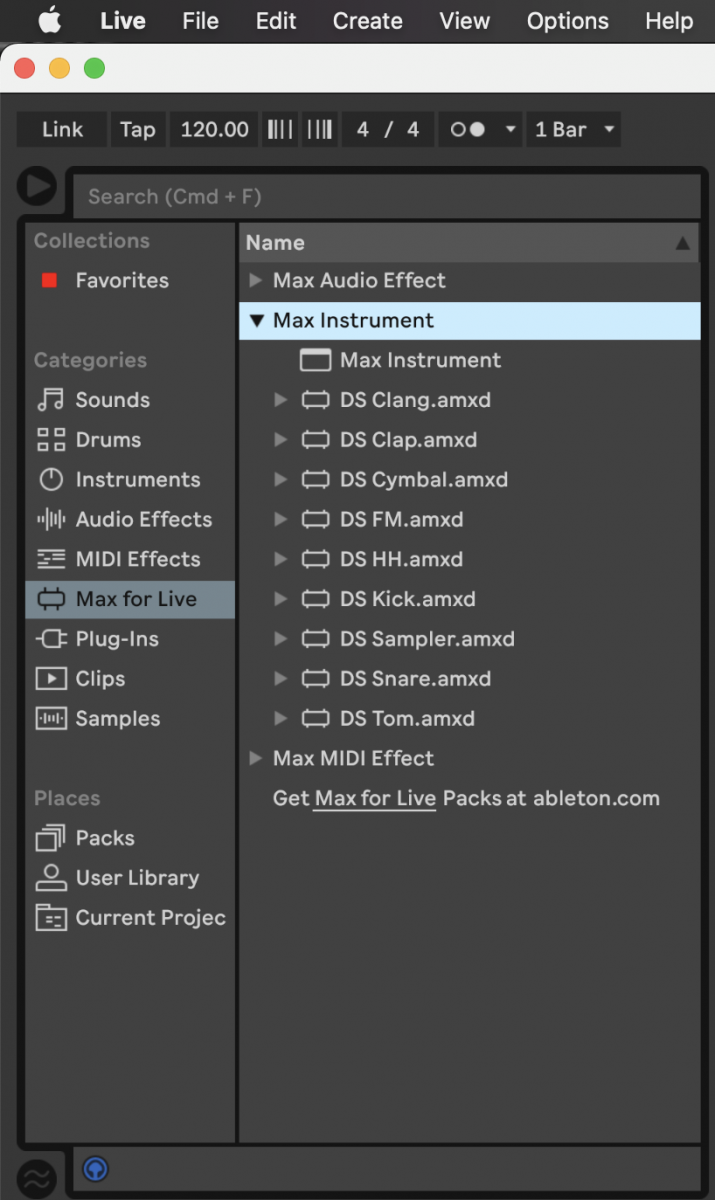
Task: Open the 1 Bar quantization dropdown
Action: [x=574, y=129]
